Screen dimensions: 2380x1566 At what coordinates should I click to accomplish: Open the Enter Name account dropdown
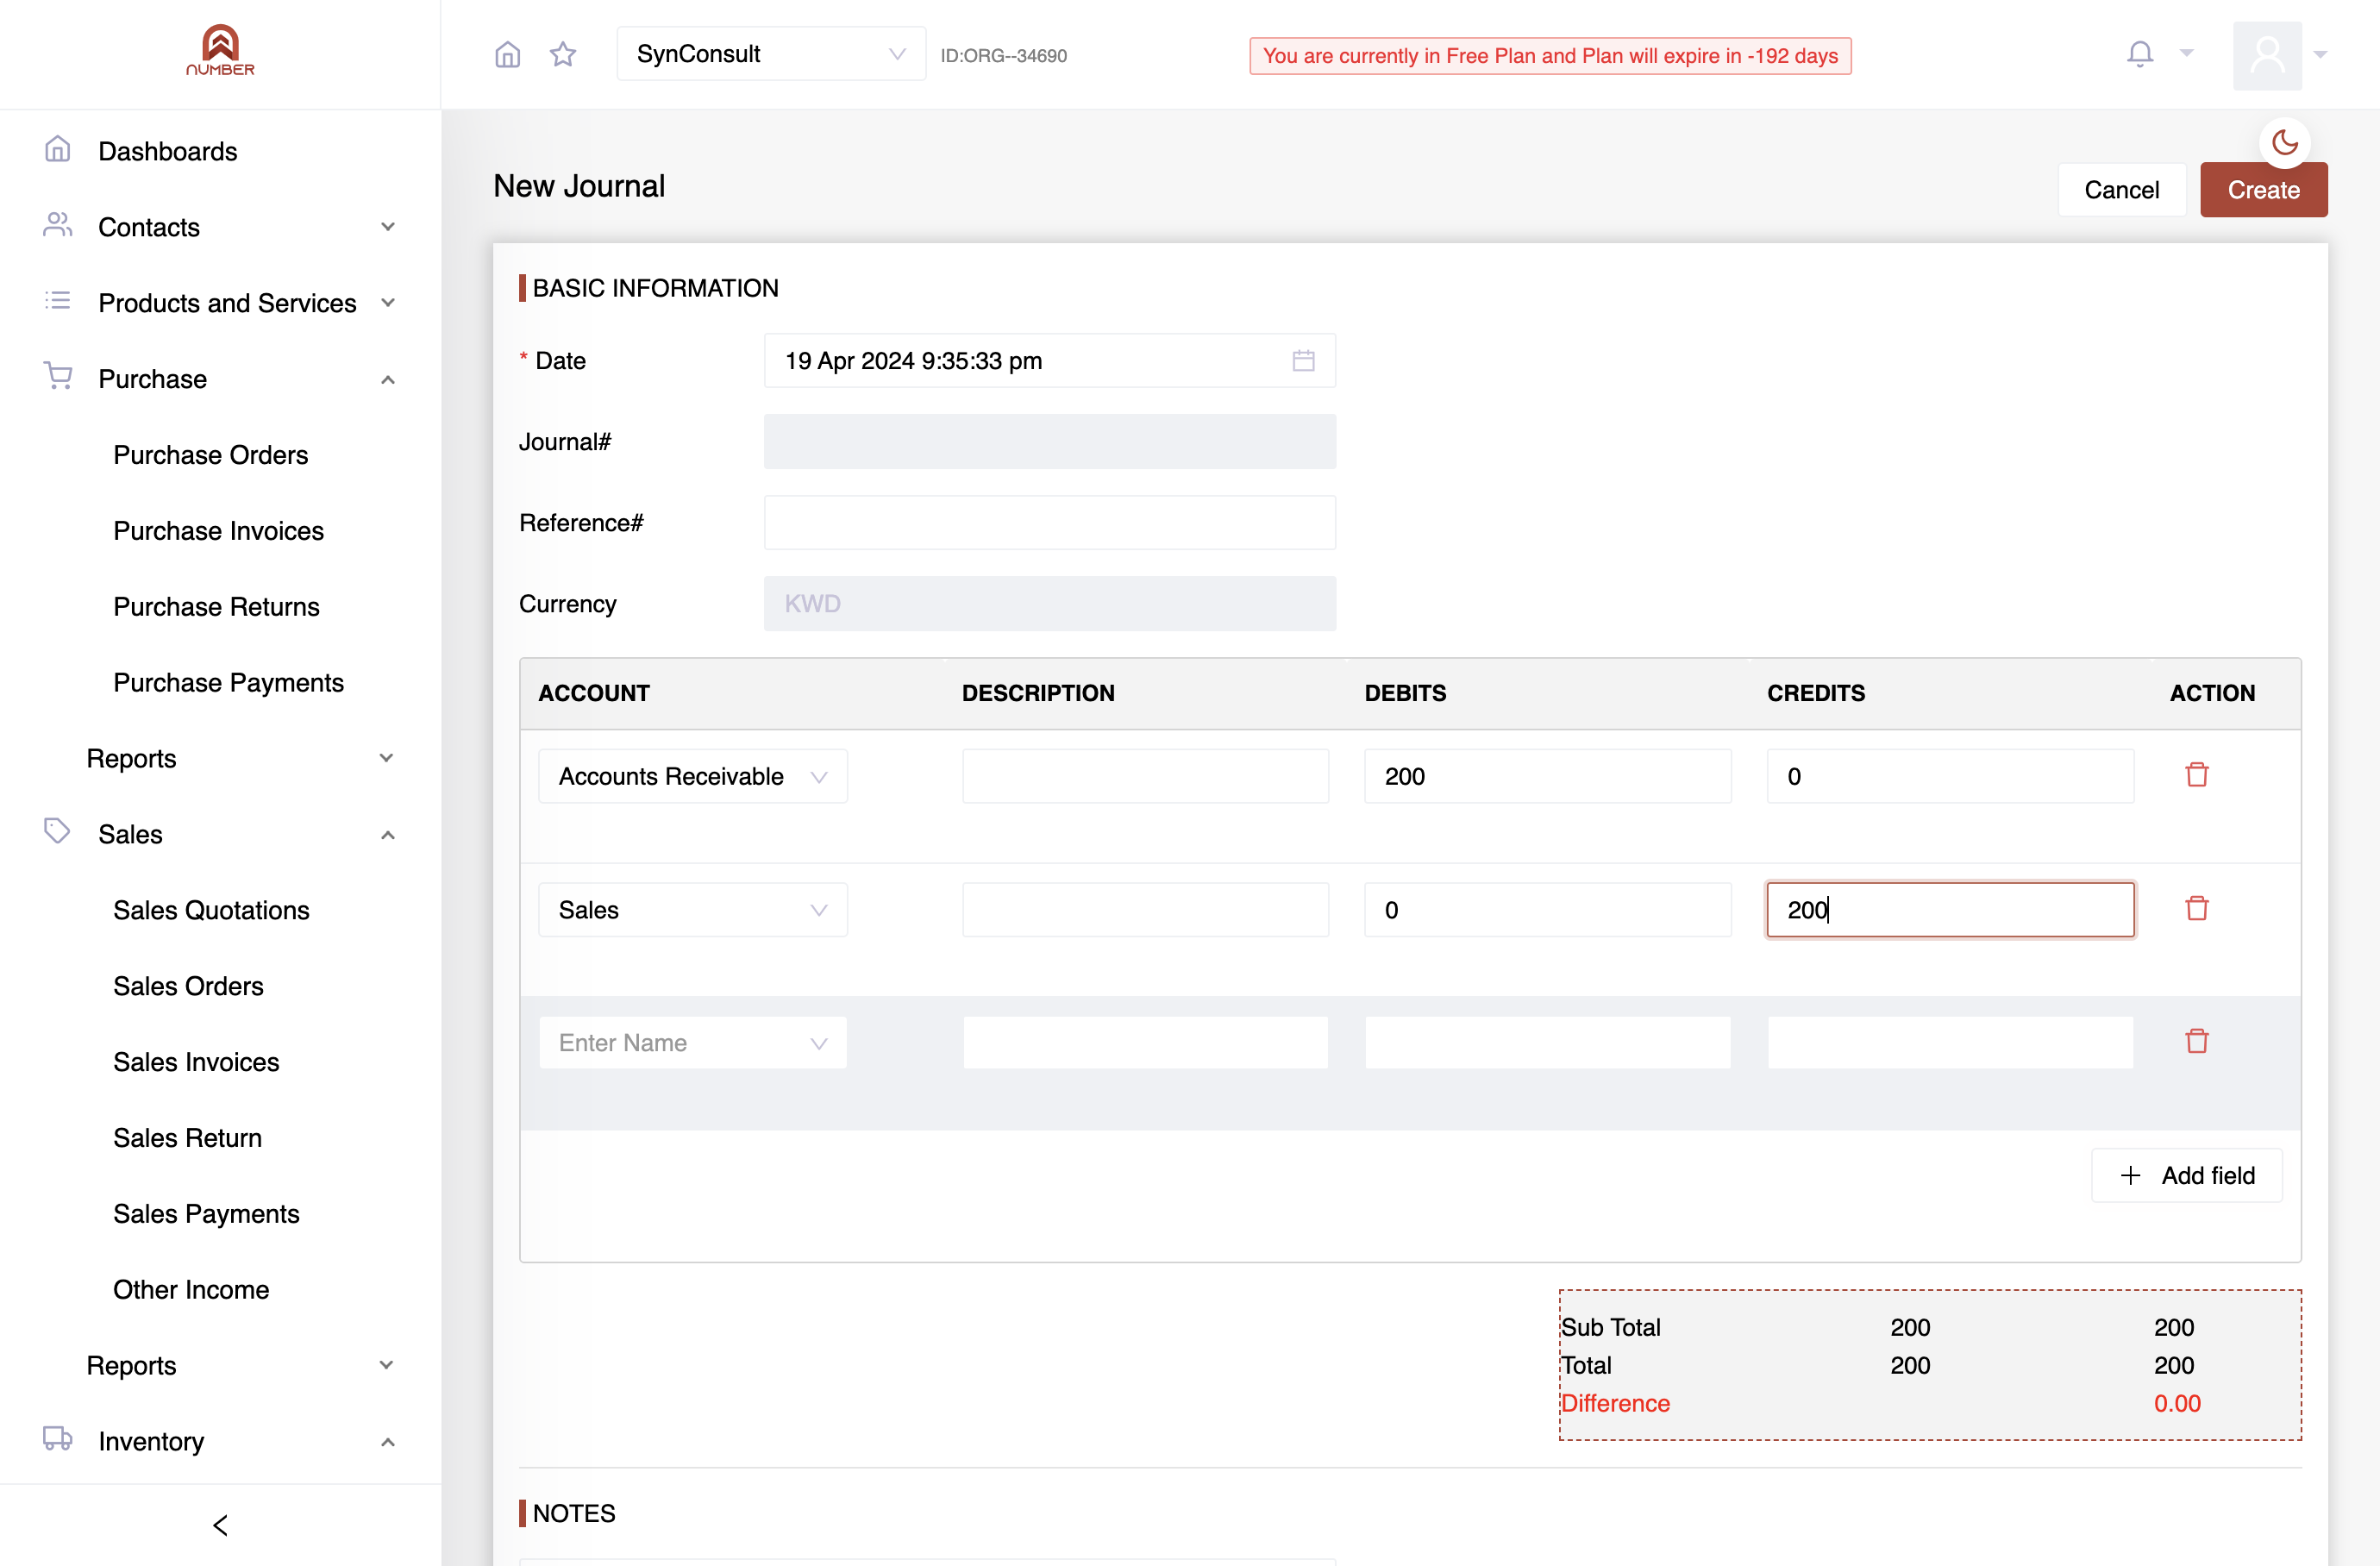693,1043
